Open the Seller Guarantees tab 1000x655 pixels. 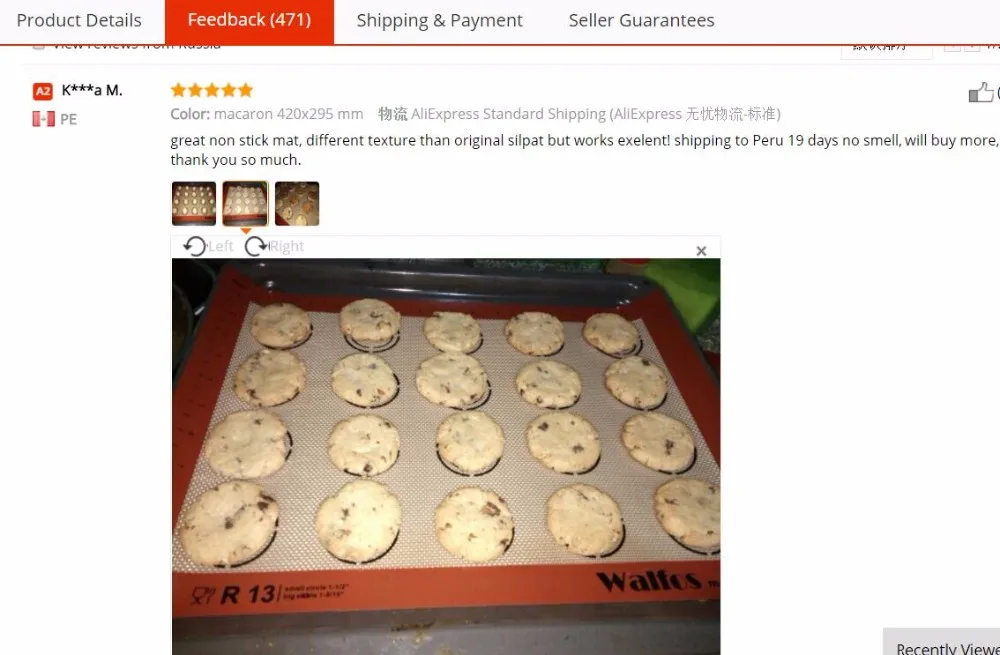tap(642, 20)
